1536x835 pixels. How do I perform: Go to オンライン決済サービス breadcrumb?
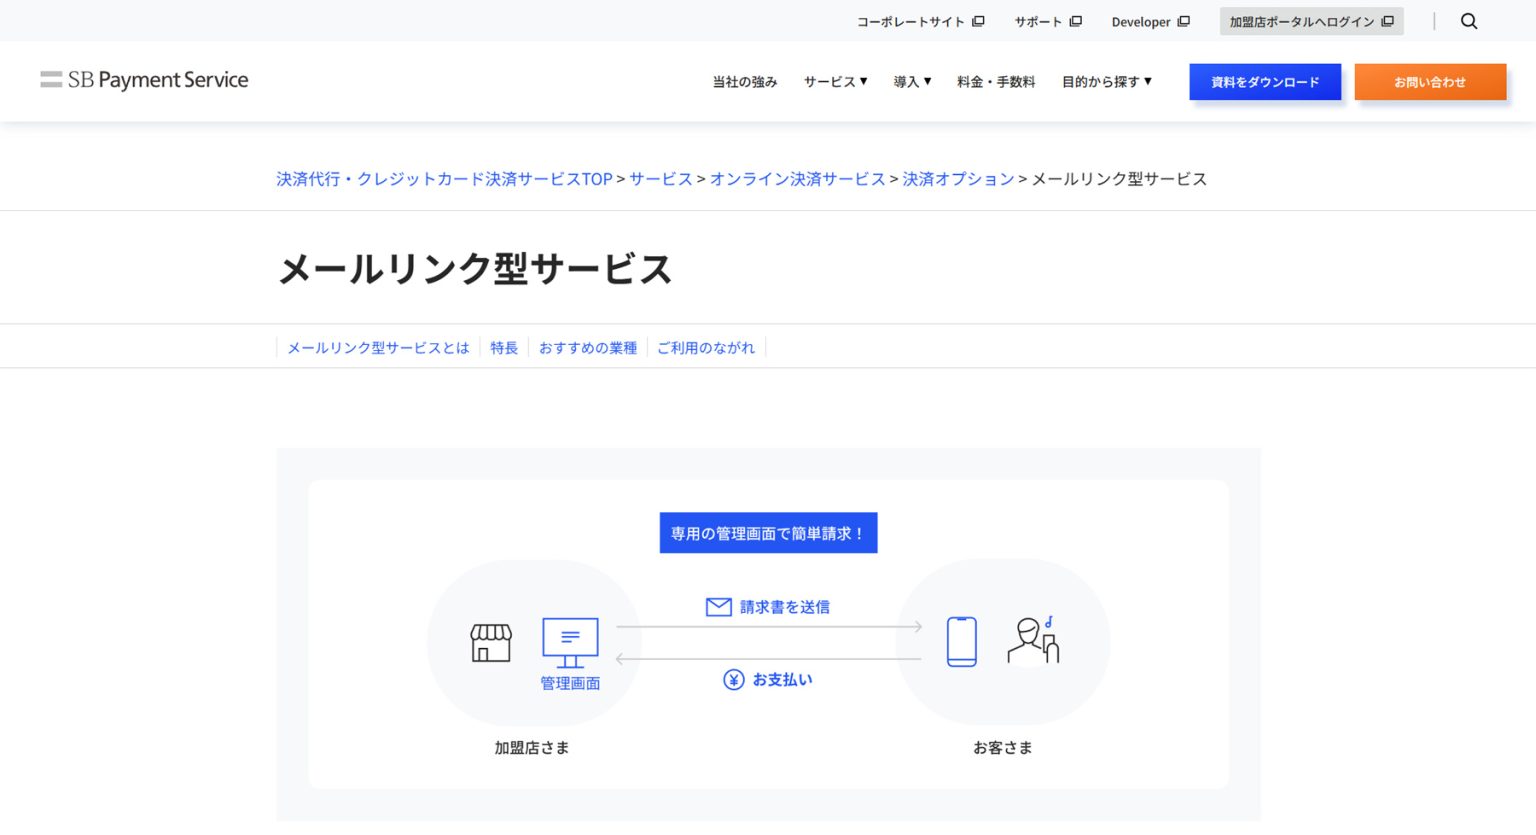coord(797,179)
